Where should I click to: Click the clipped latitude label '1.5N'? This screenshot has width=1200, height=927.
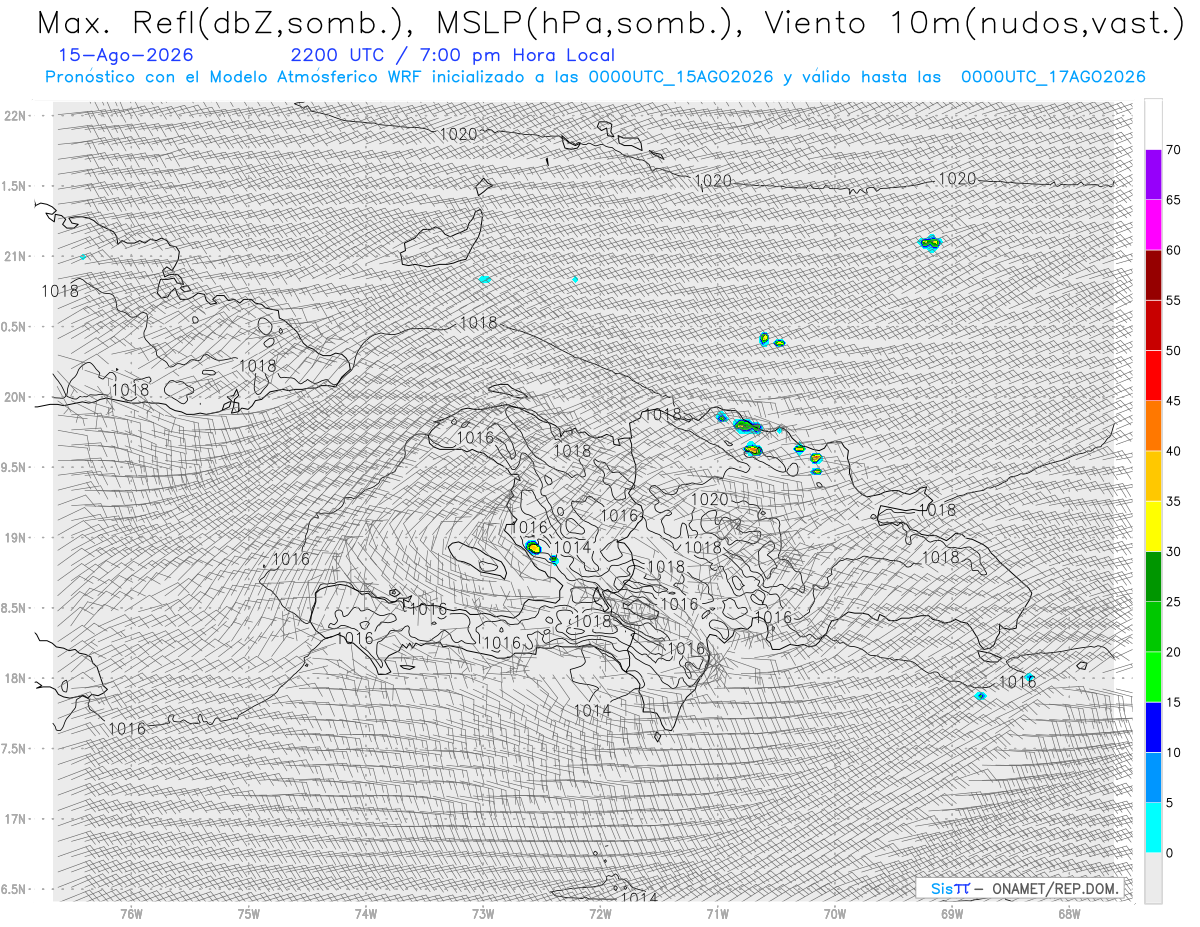[14, 186]
